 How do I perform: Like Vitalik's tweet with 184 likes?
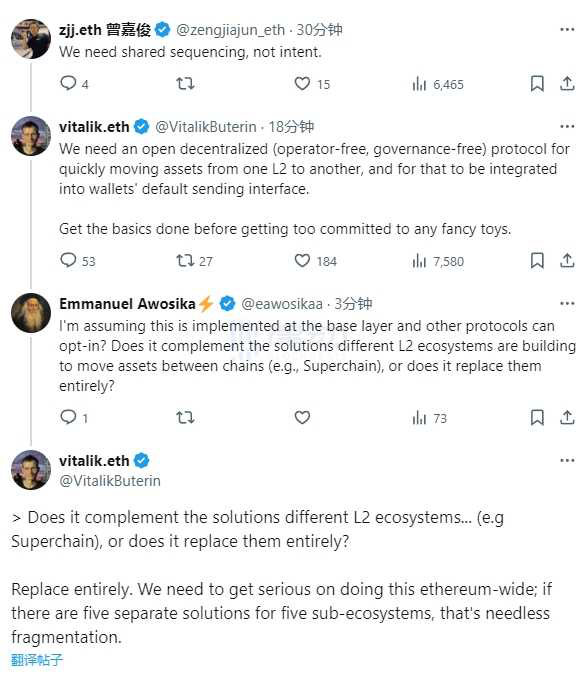click(315, 261)
